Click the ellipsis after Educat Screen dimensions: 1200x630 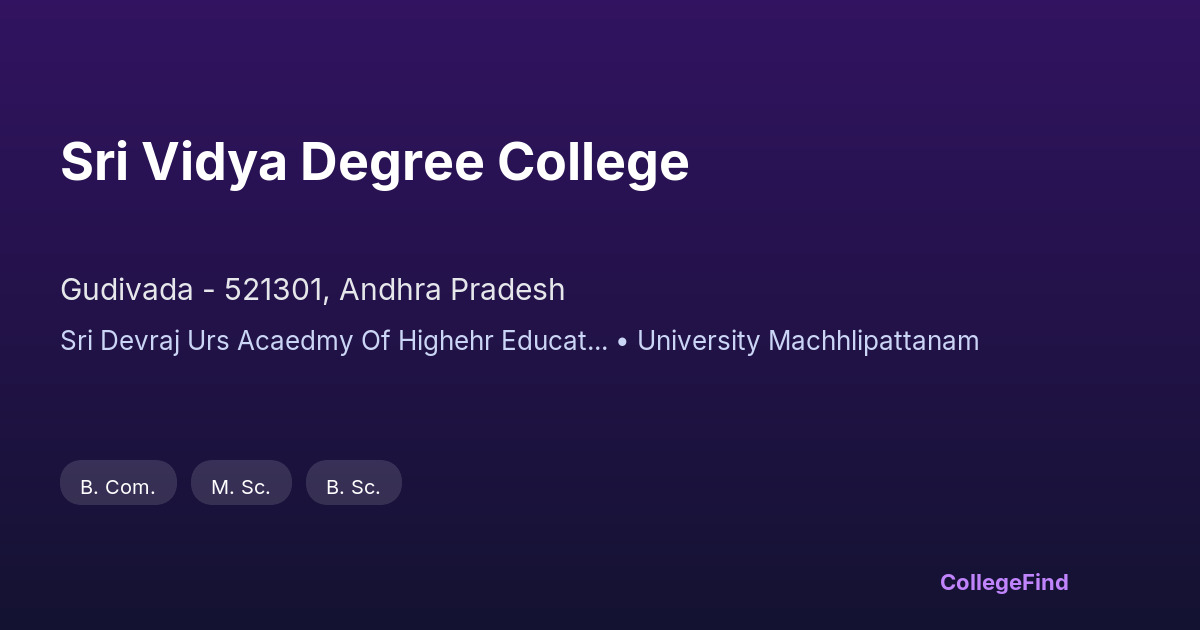tap(598, 341)
